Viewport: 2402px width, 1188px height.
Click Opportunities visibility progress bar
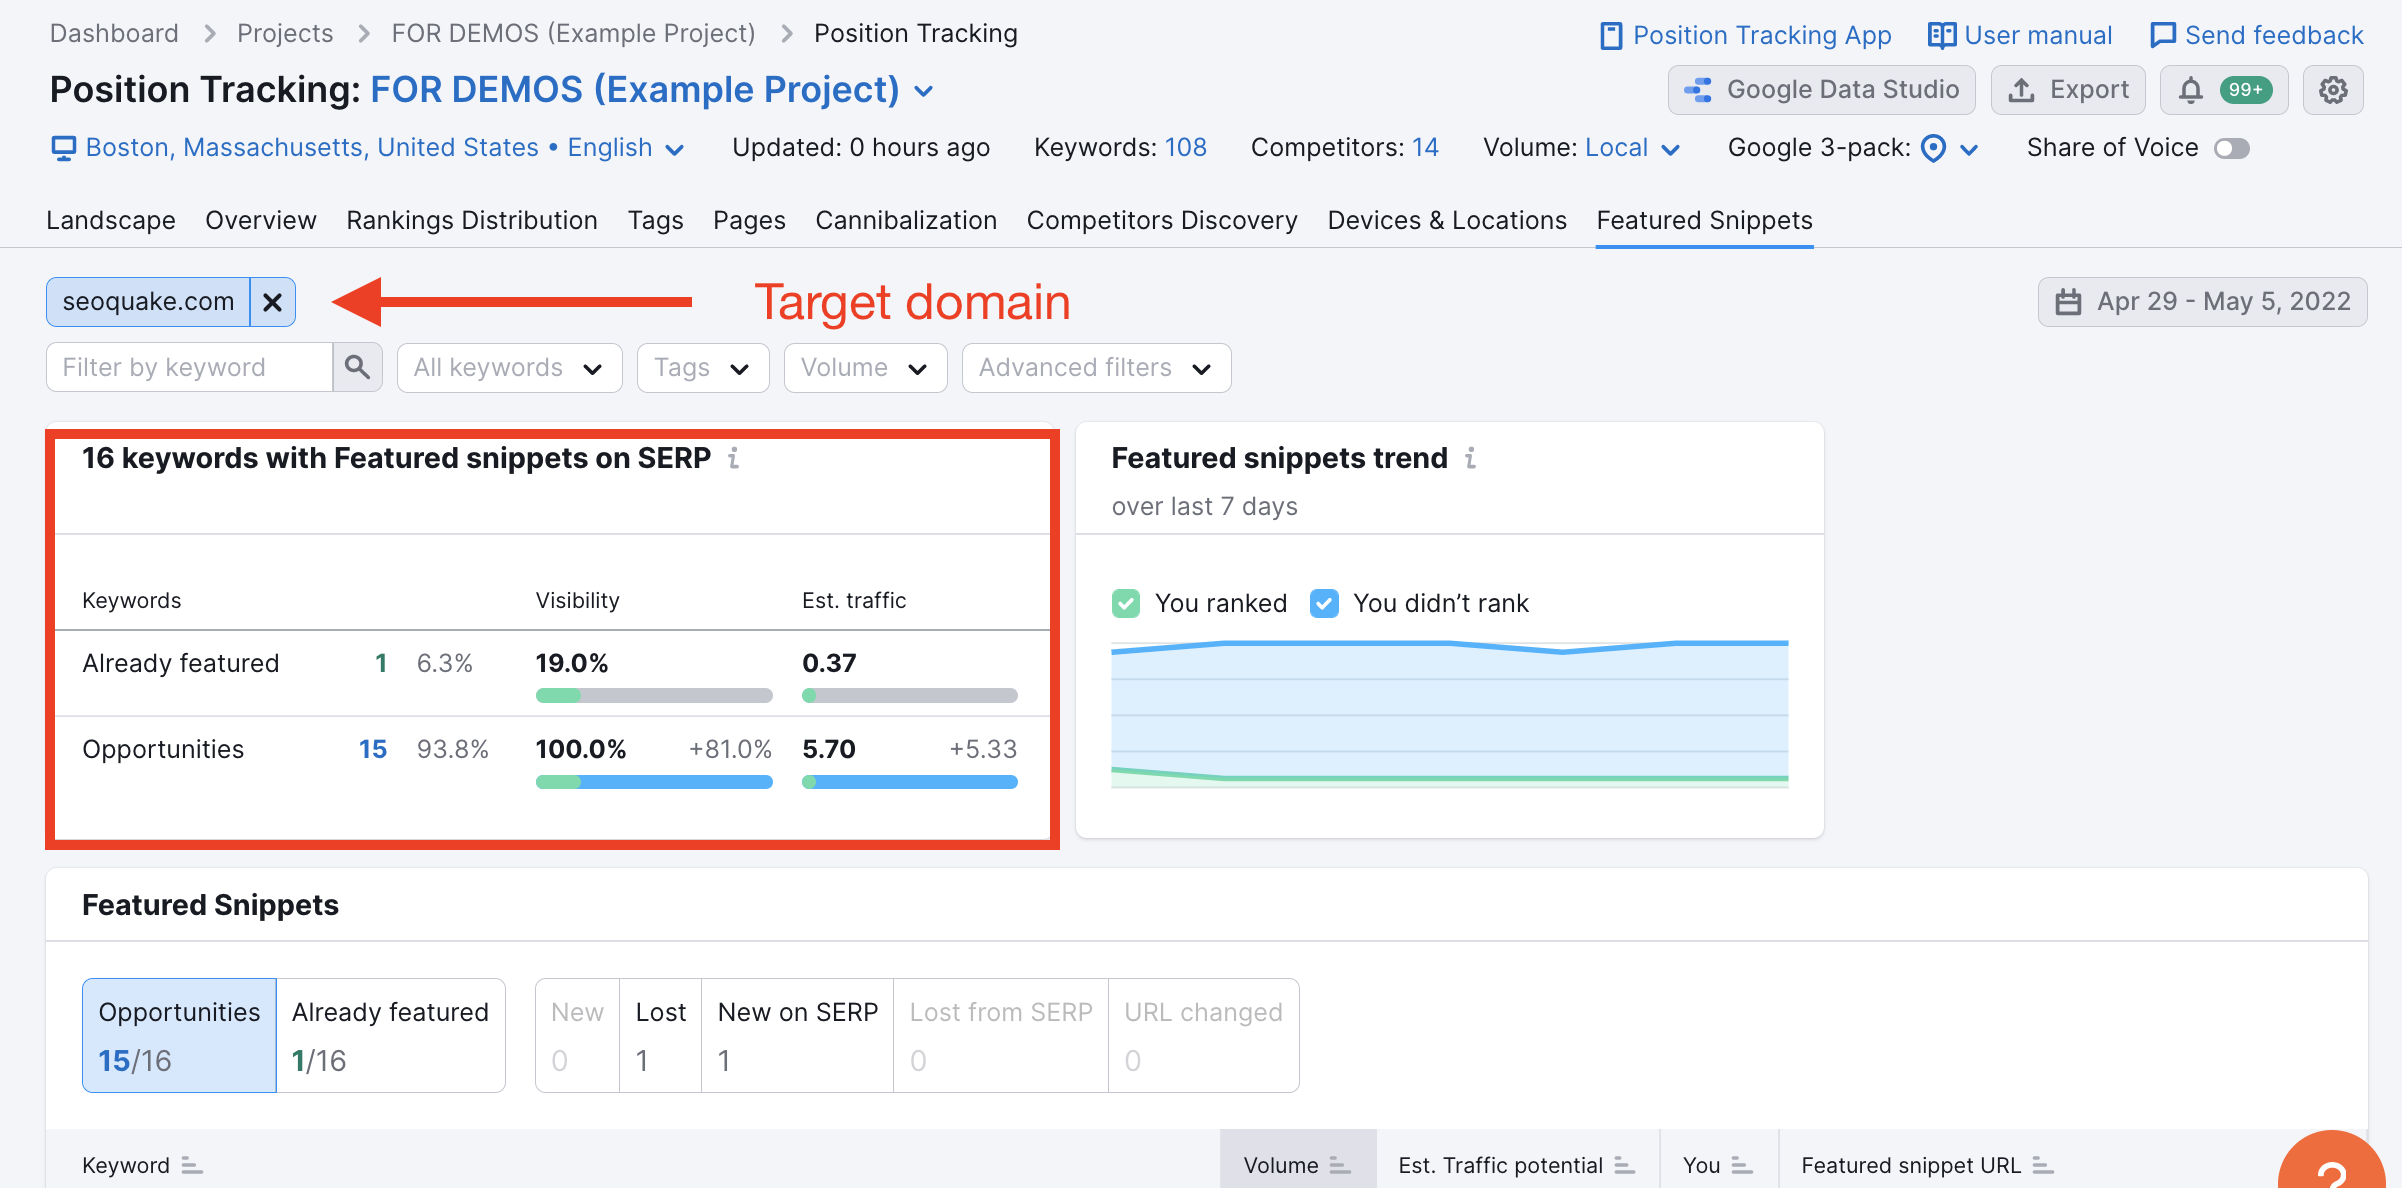pyautogui.click(x=654, y=782)
